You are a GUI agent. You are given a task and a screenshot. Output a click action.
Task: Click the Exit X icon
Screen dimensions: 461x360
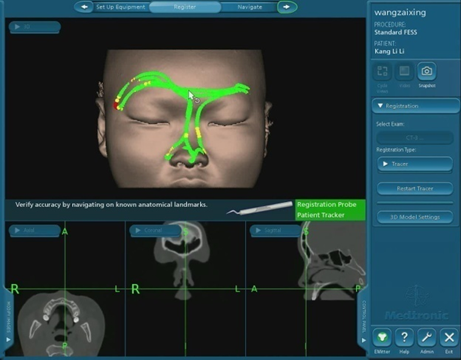point(449,338)
